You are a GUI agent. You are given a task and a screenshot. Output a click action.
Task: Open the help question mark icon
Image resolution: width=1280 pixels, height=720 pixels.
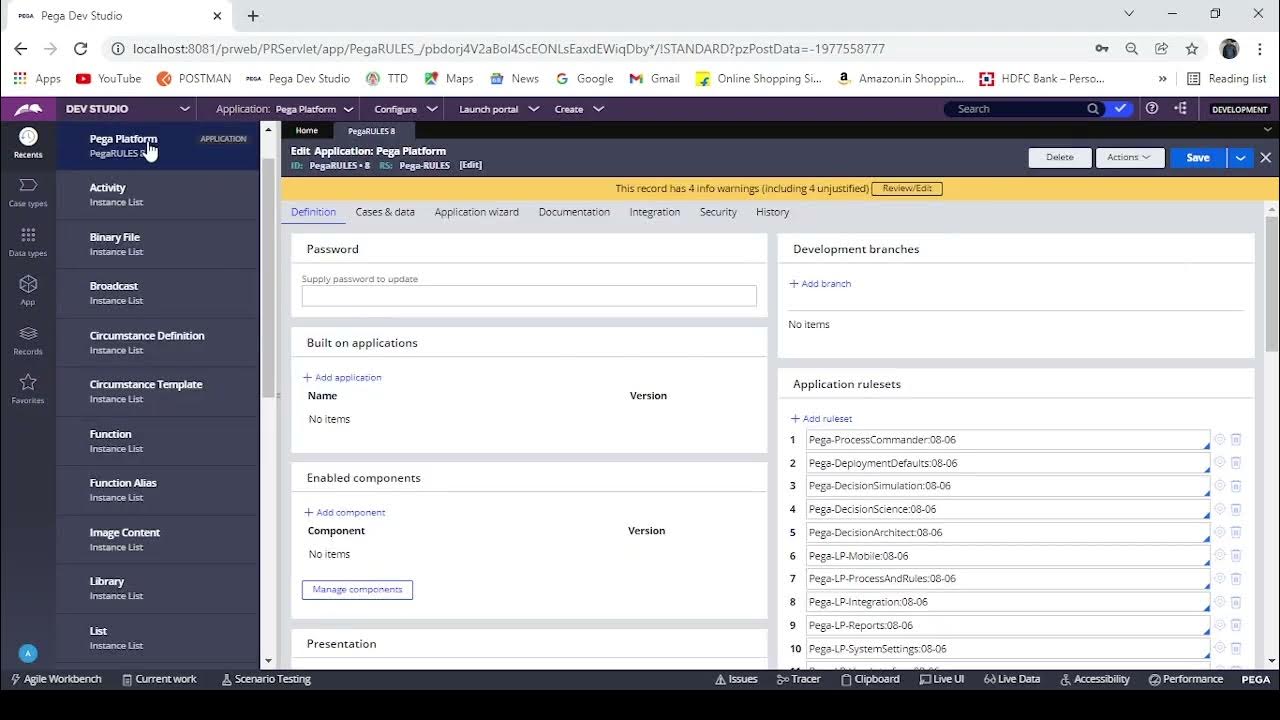click(1152, 108)
